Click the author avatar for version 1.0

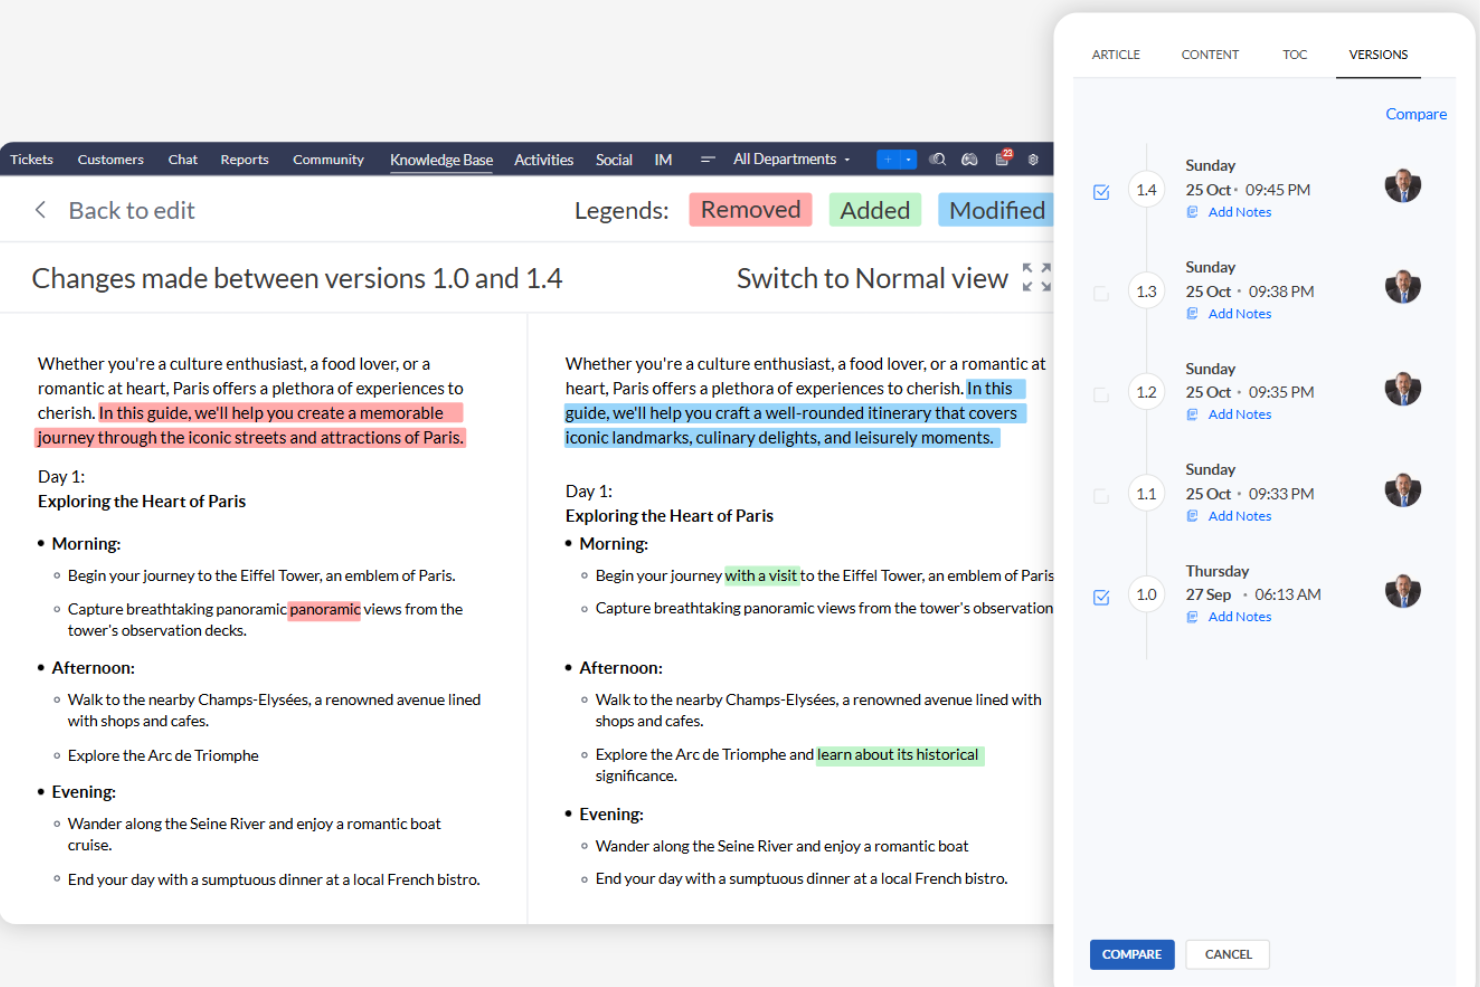pos(1402,591)
